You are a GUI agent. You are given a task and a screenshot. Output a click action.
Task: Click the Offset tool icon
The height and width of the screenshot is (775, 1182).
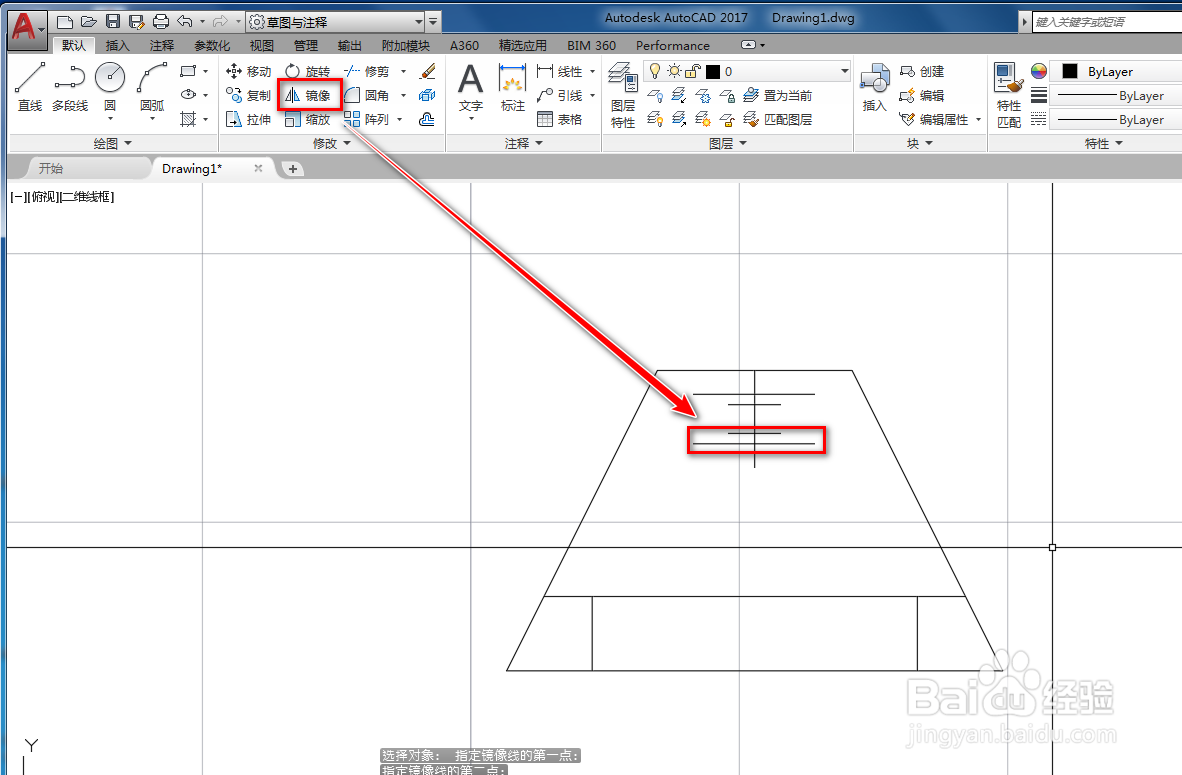point(427,119)
